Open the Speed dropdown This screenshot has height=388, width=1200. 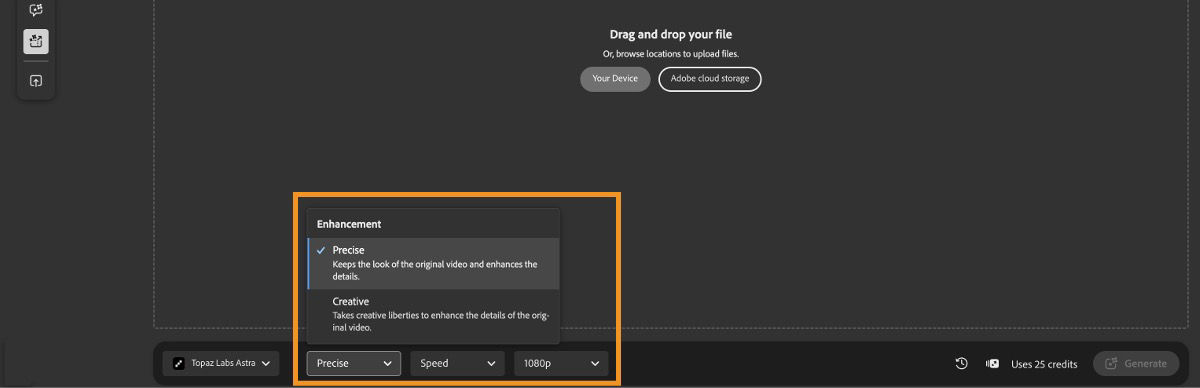457,364
